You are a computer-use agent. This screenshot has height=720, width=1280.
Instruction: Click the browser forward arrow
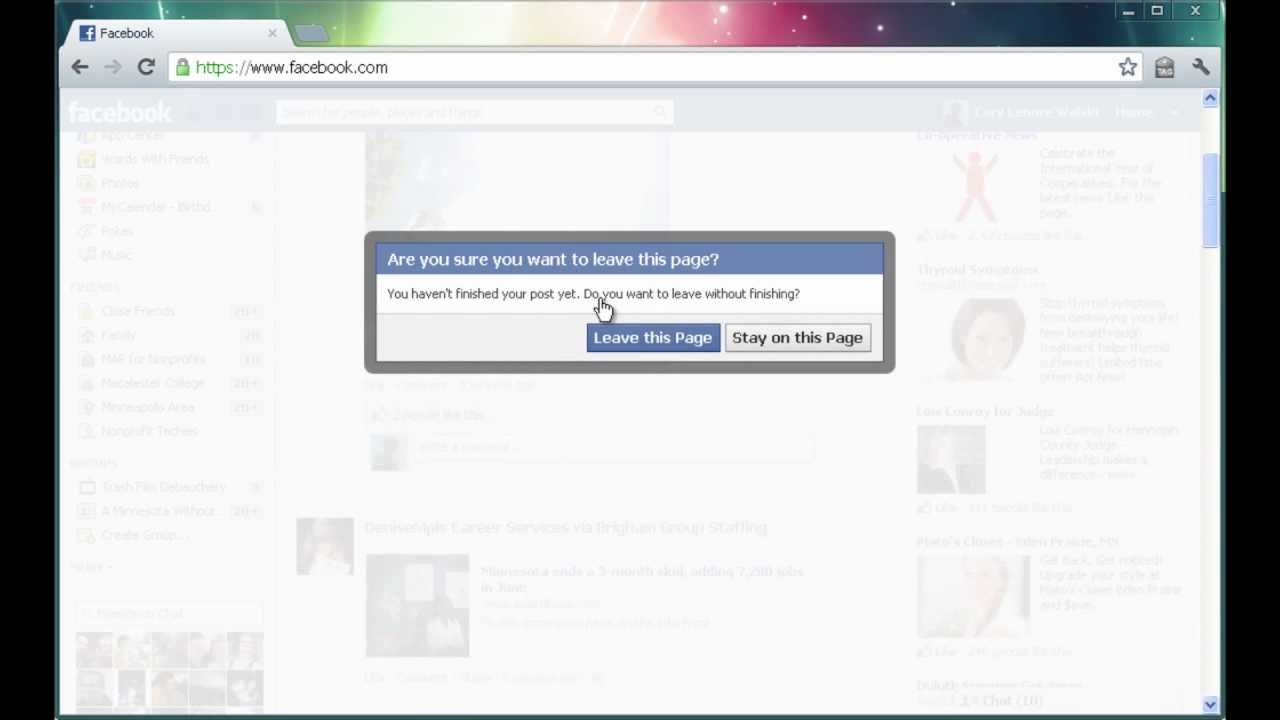(x=113, y=67)
